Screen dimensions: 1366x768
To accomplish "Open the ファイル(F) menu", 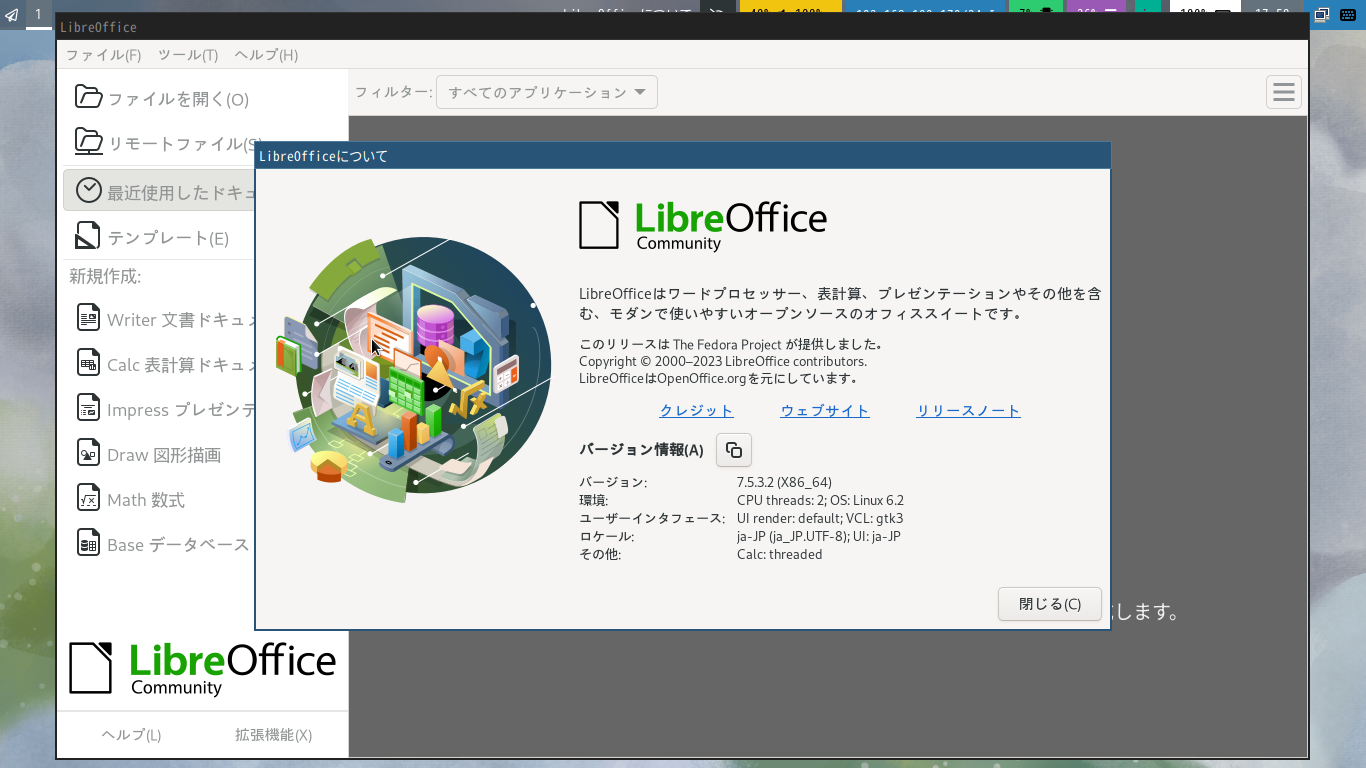I will (x=103, y=55).
